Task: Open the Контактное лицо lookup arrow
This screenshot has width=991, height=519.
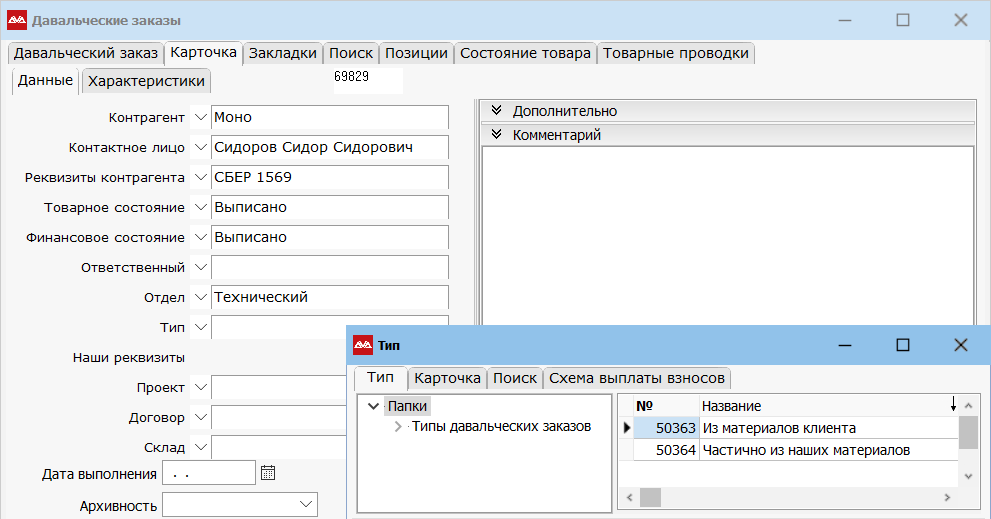Action: [x=200, y=148]
